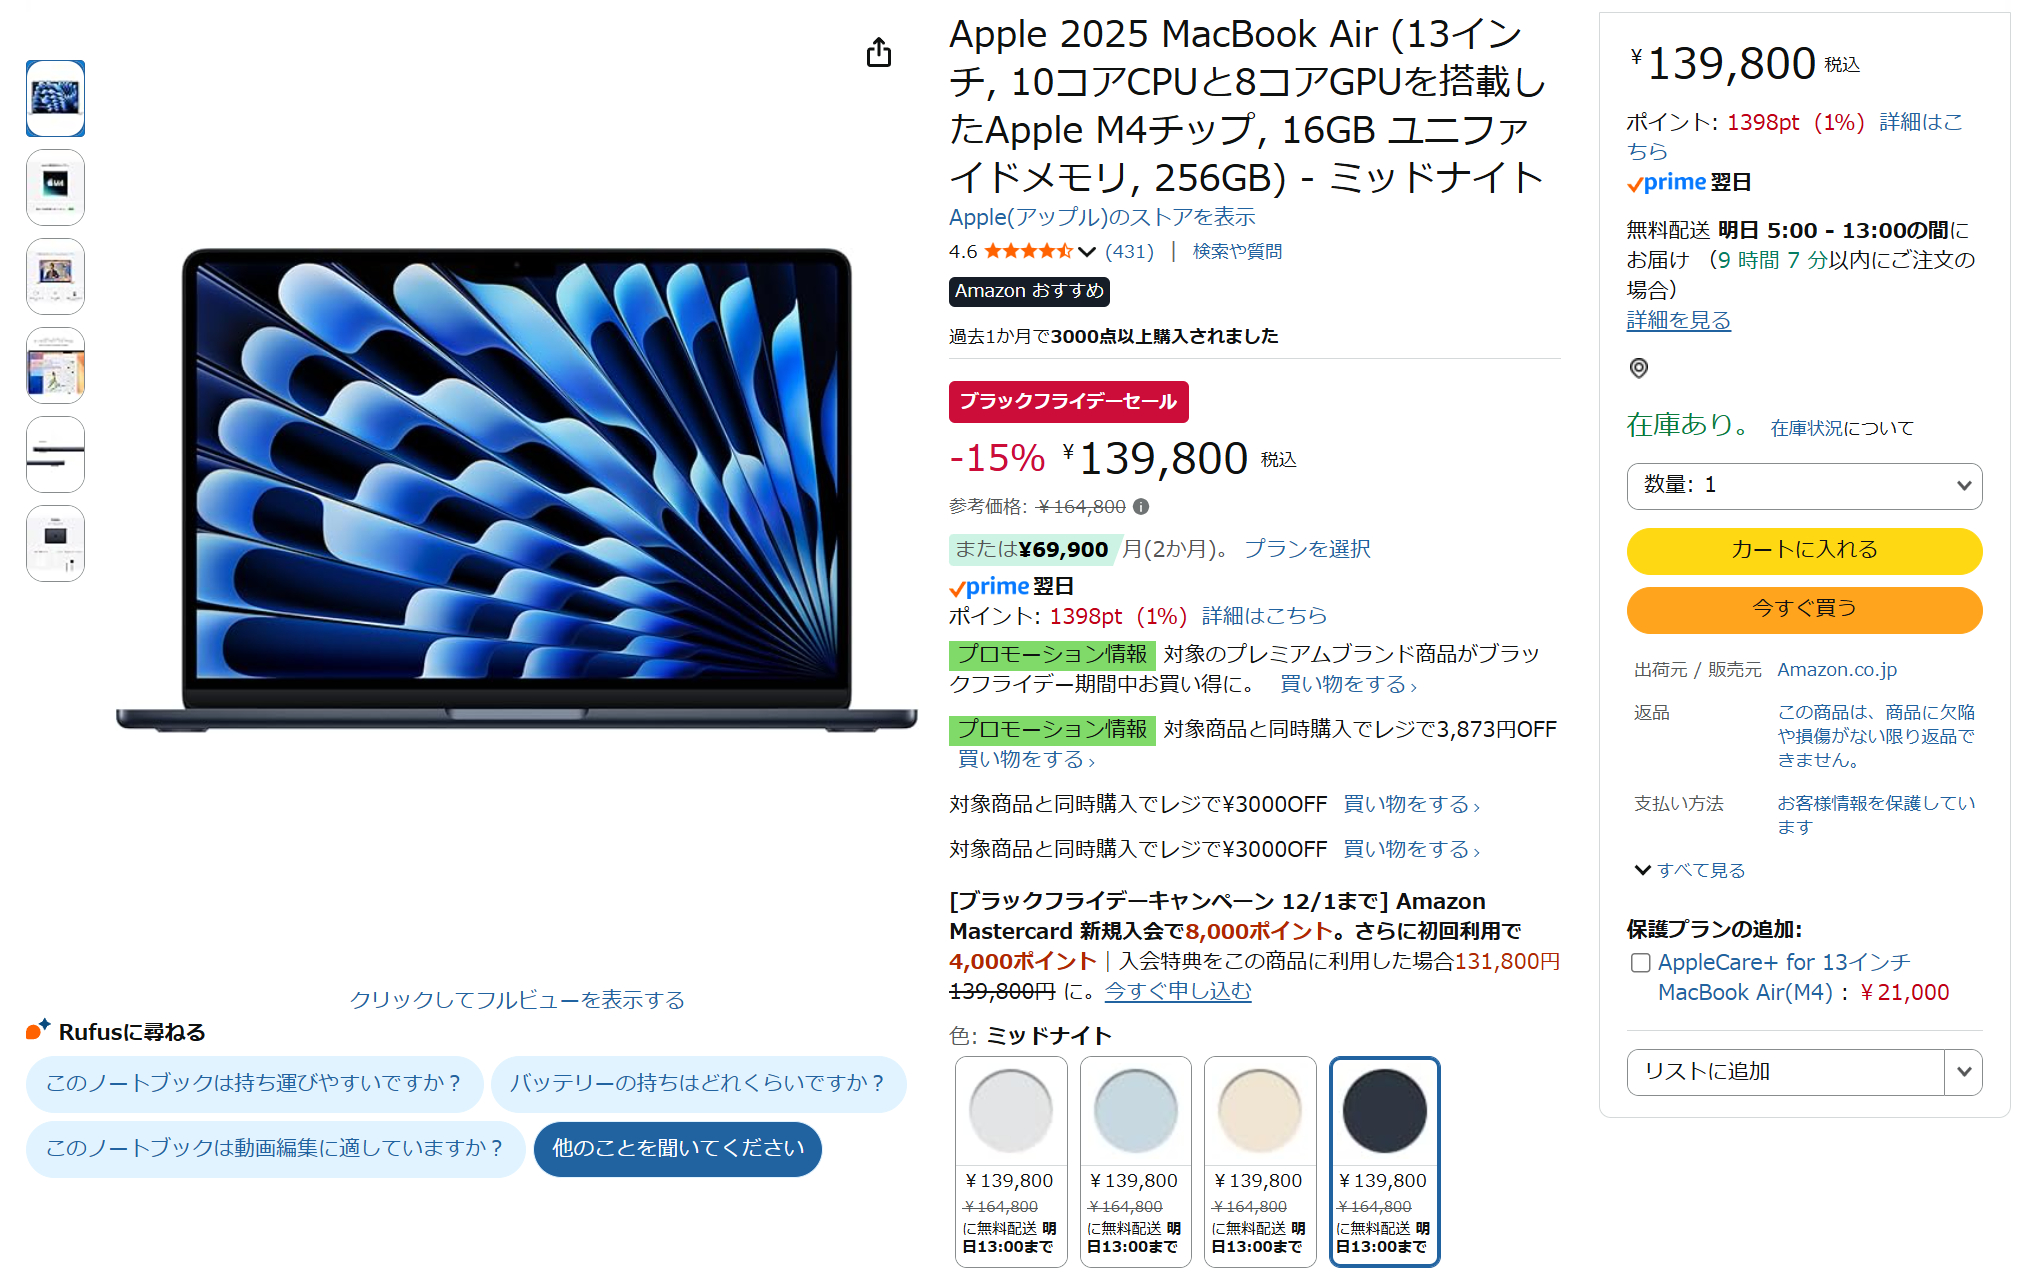The height and width of the screenshot is (1276, 2031).
Task: Open the リストに追加 dropdown arrow
Action: click(x=1963, y=1072)
